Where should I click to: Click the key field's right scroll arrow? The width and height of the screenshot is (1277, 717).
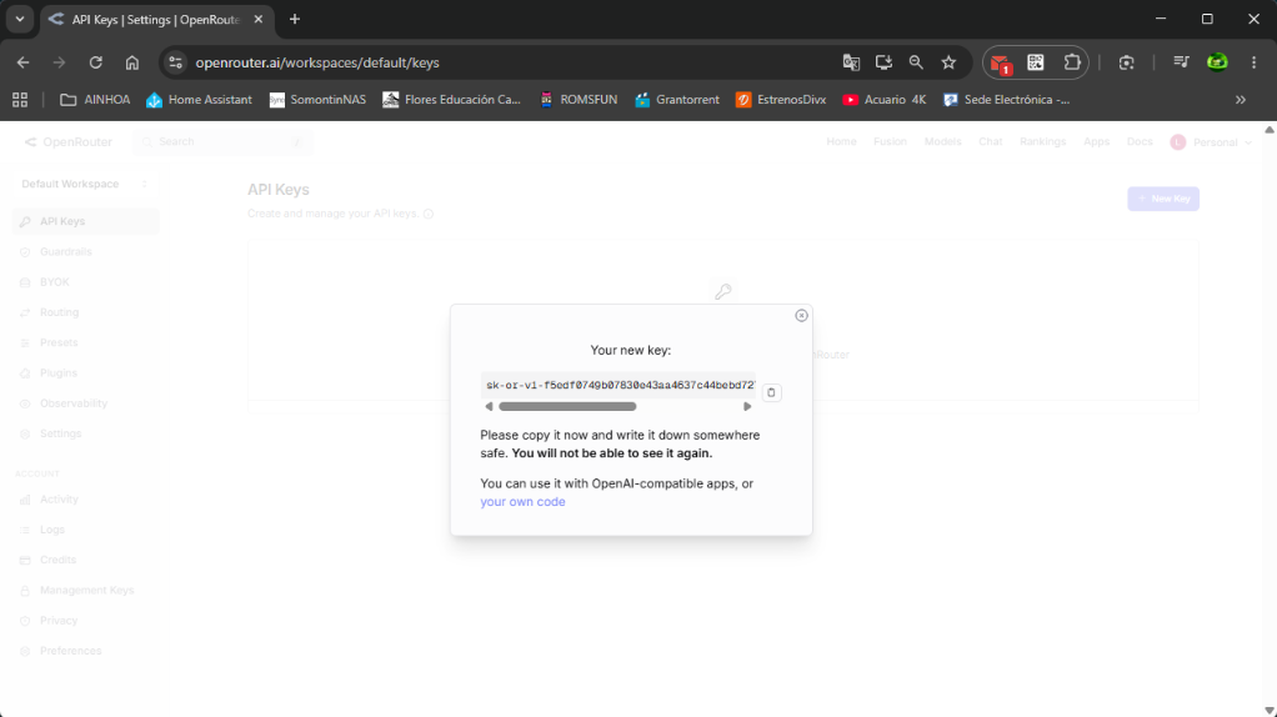point(747,407)
